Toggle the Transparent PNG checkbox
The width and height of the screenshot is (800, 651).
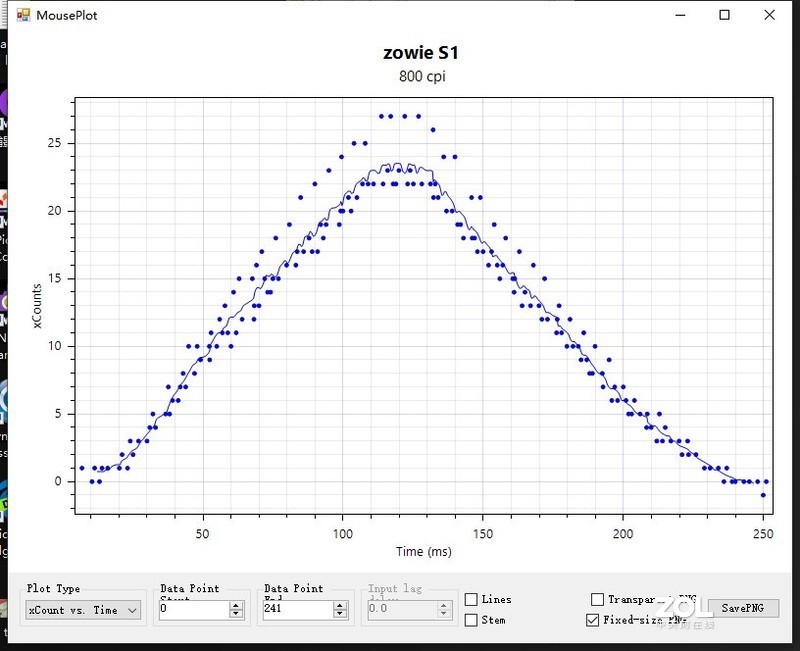point(597,599)
